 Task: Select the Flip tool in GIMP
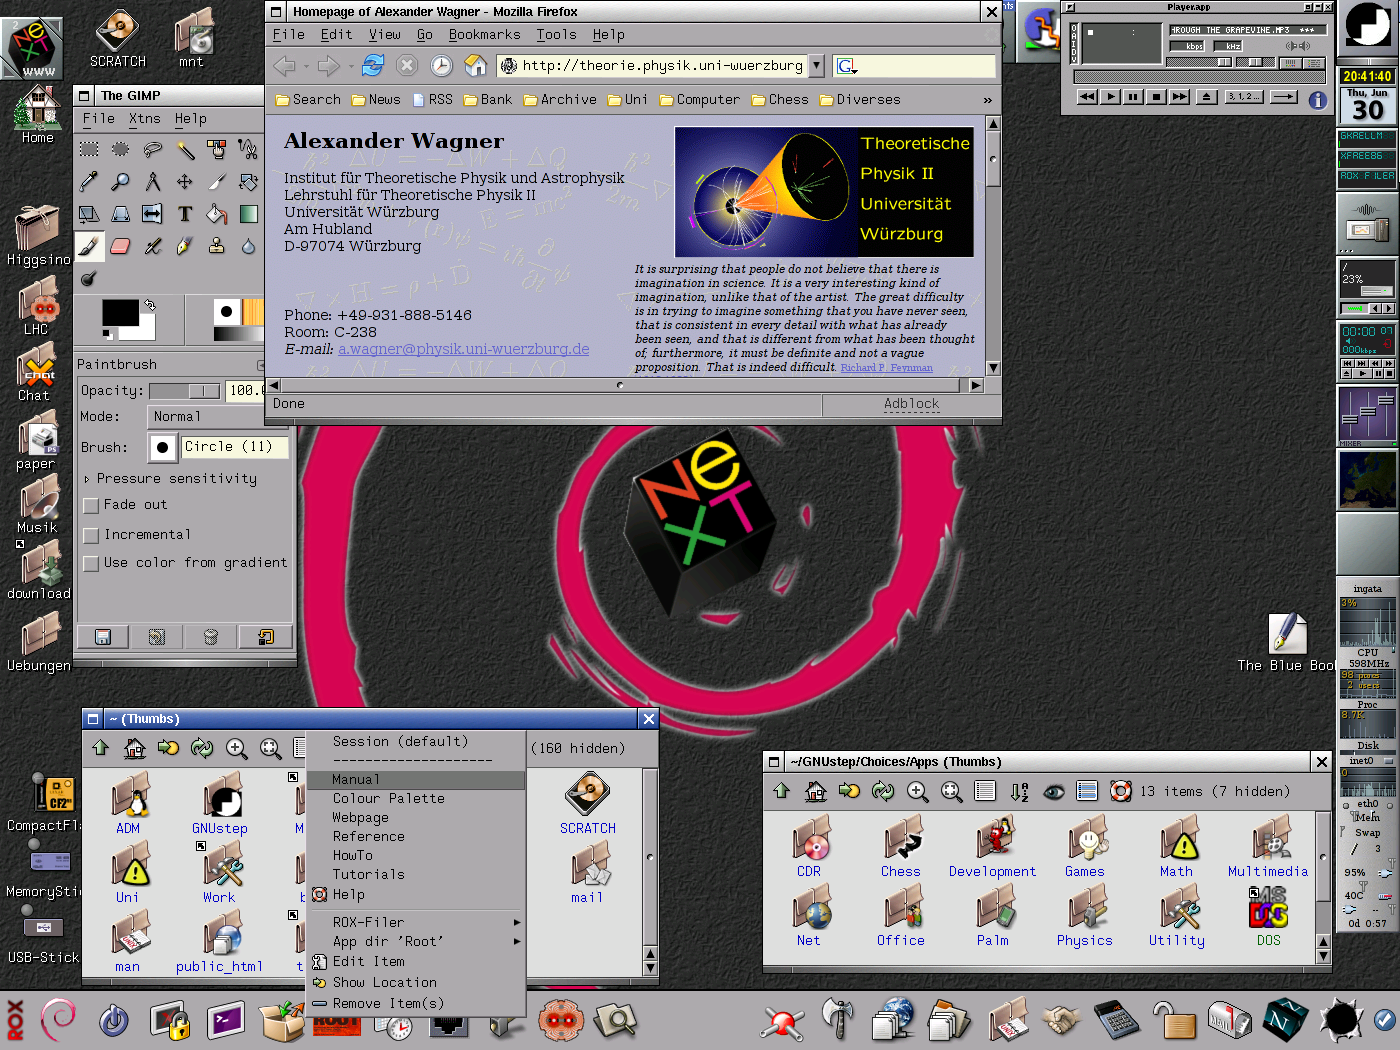153,214
